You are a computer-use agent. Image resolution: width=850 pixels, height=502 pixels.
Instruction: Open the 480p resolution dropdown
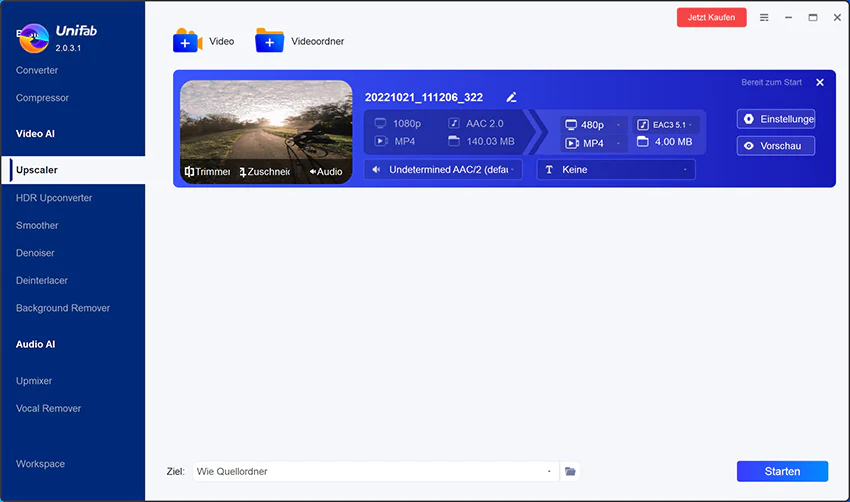coord(594,125)
